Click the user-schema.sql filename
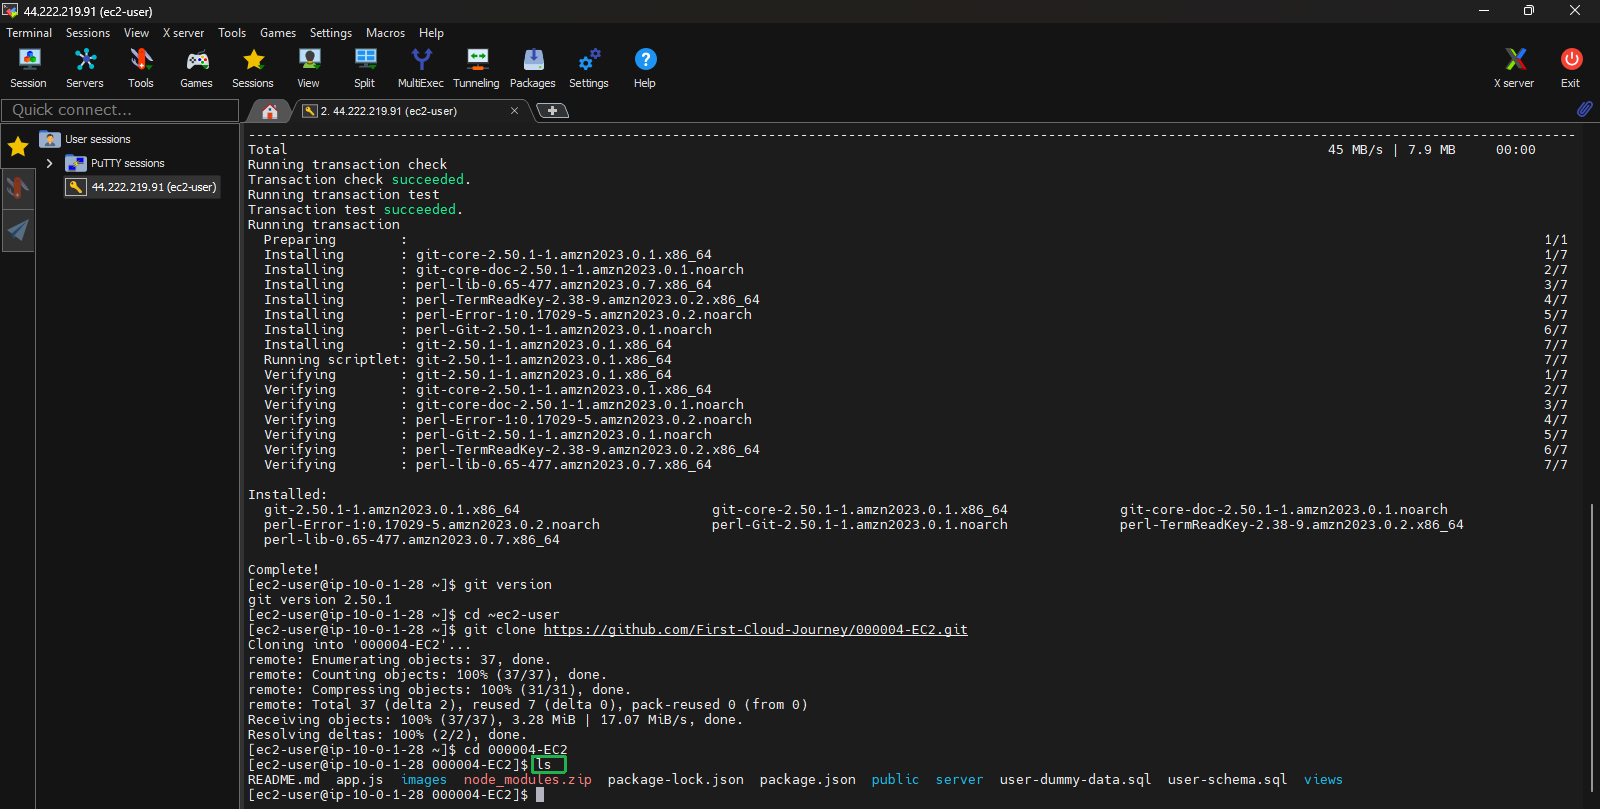 [x=1228, y=780]
